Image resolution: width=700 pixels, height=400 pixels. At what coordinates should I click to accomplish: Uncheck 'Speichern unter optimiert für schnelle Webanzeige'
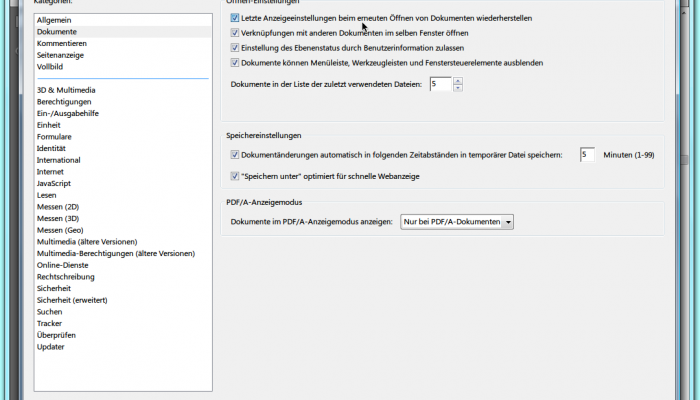[x=234, y=176]
